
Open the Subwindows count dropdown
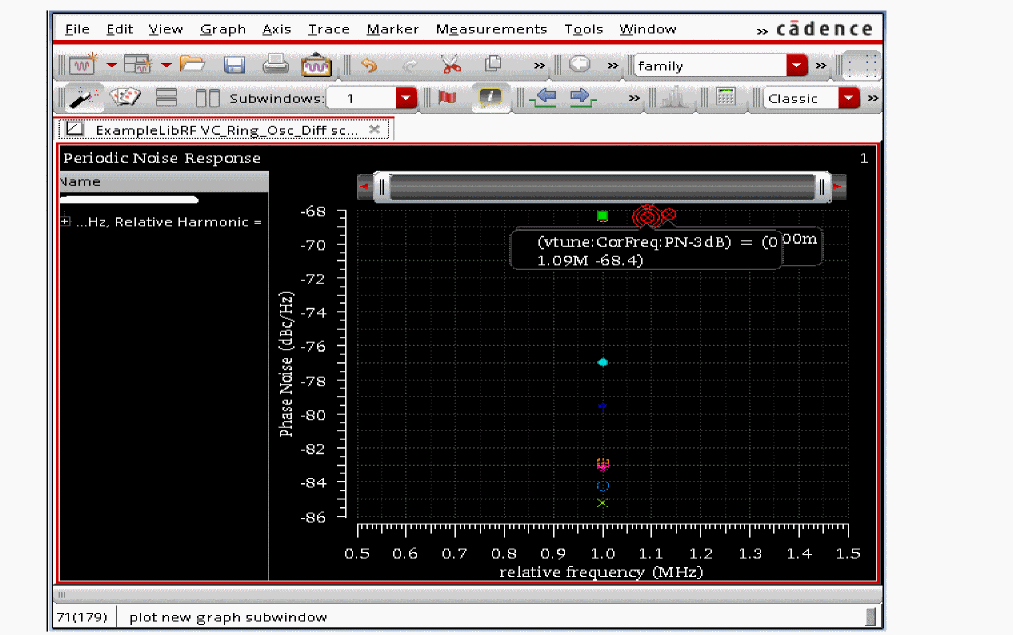tap(405, 98)
